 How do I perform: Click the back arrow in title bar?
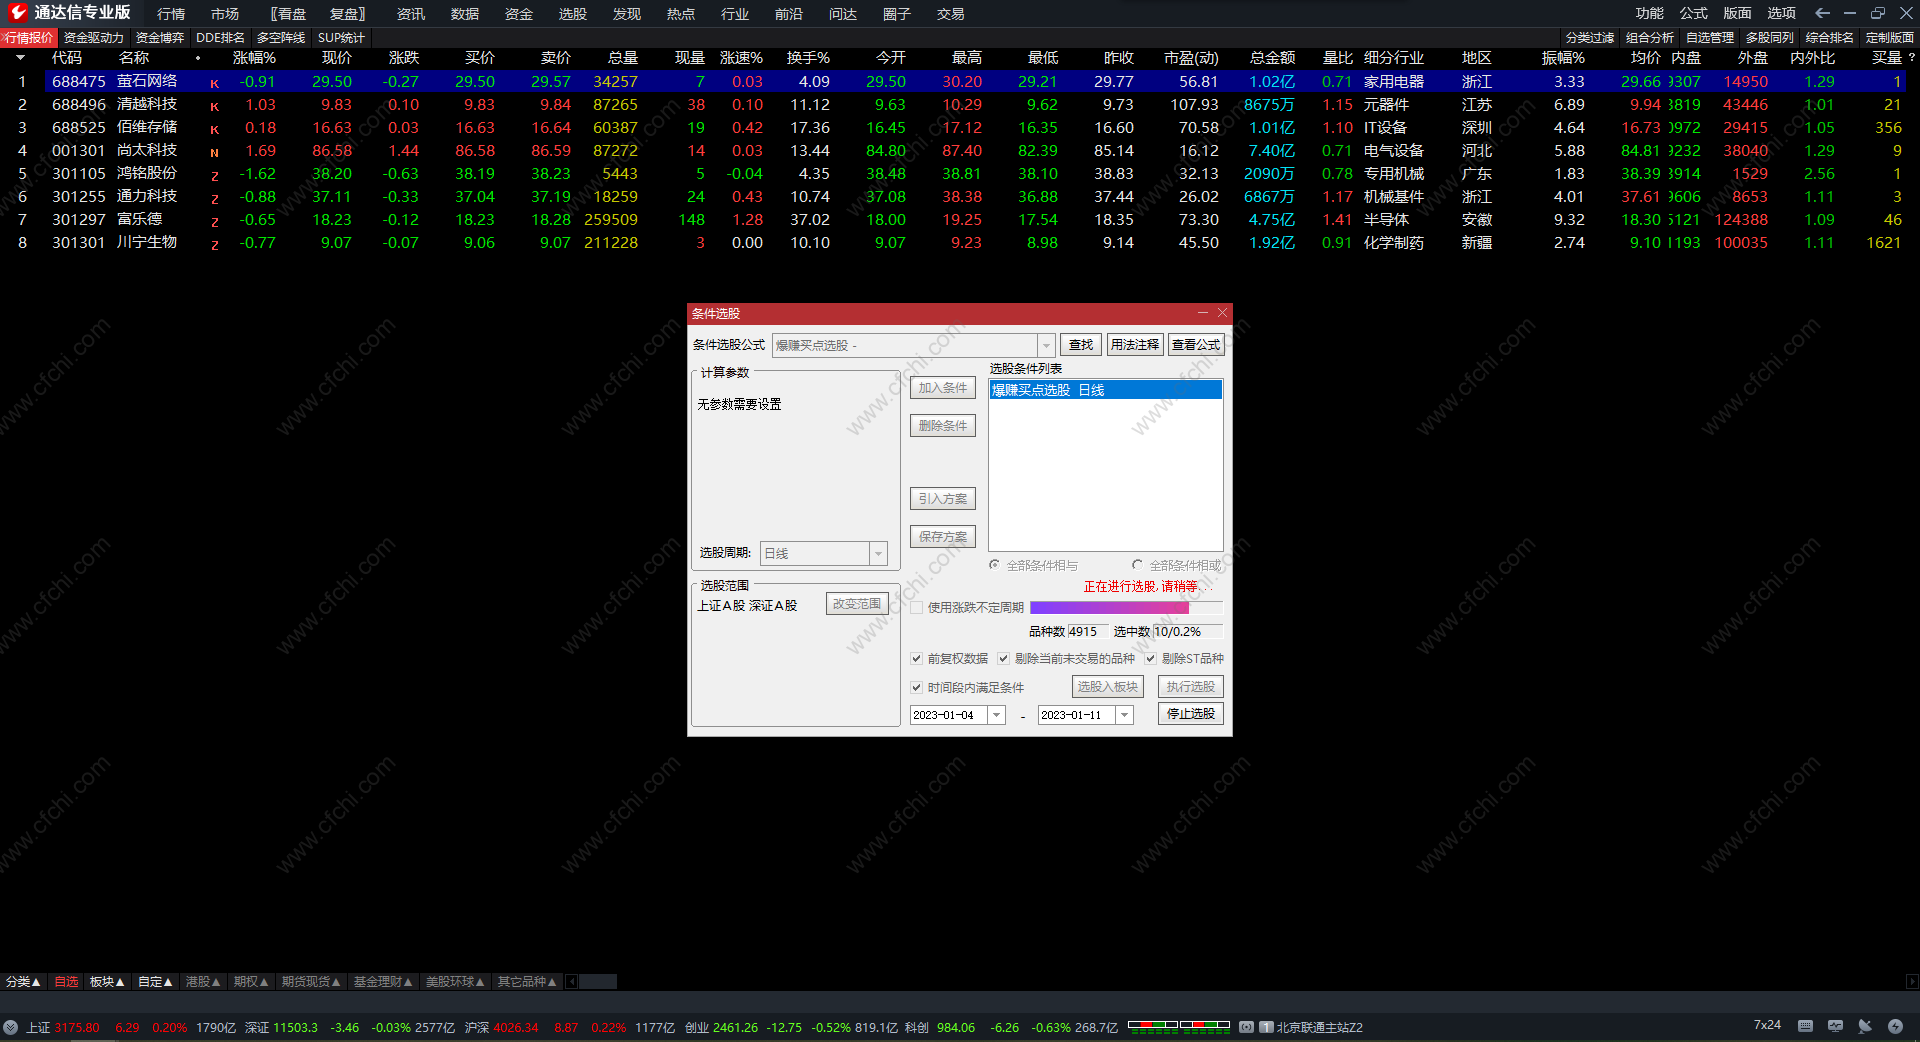(1822, 13)
